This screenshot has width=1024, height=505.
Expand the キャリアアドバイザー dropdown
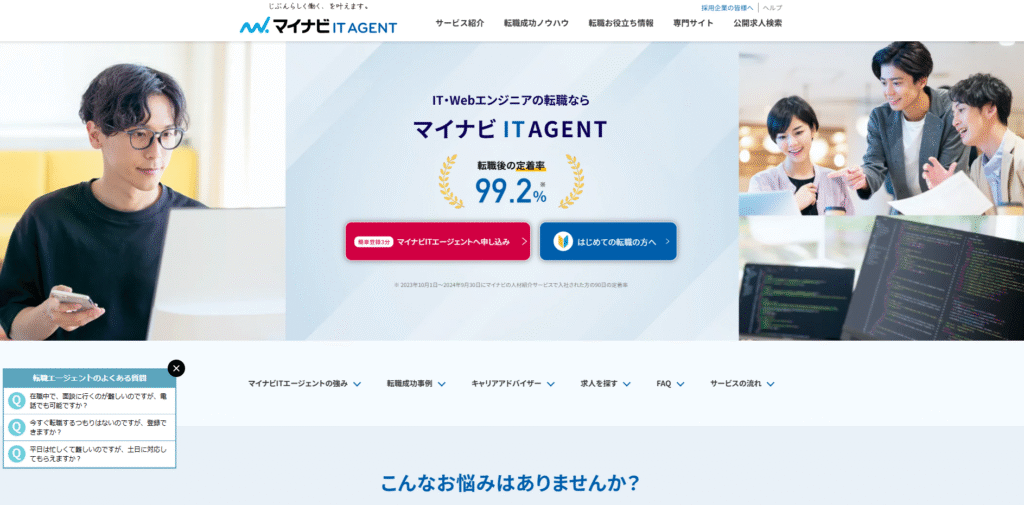tap(551, 384)
